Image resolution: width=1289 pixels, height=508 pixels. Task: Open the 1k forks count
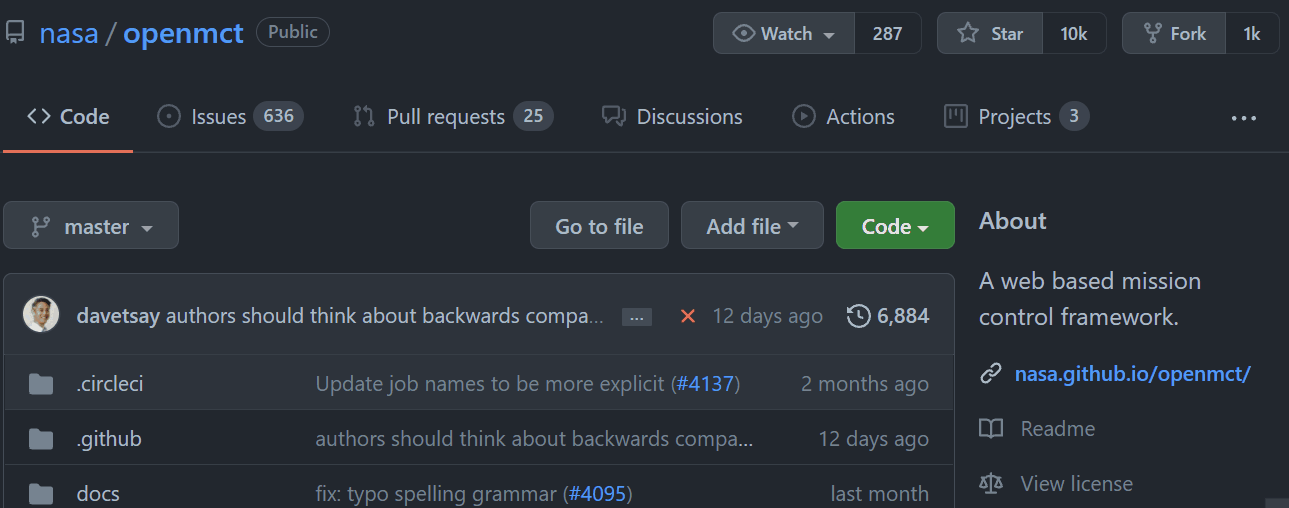point(1252,33)
